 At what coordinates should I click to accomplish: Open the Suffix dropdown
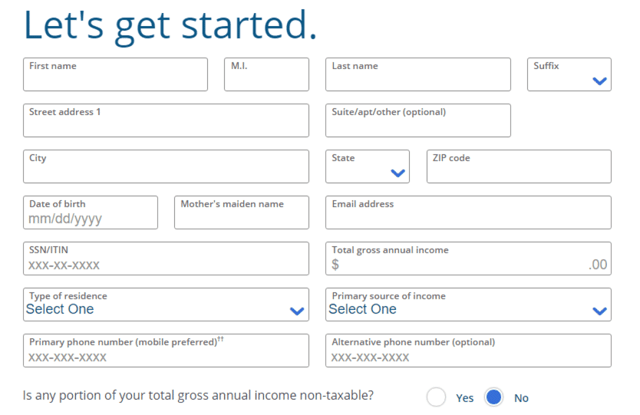click(569, 75)
